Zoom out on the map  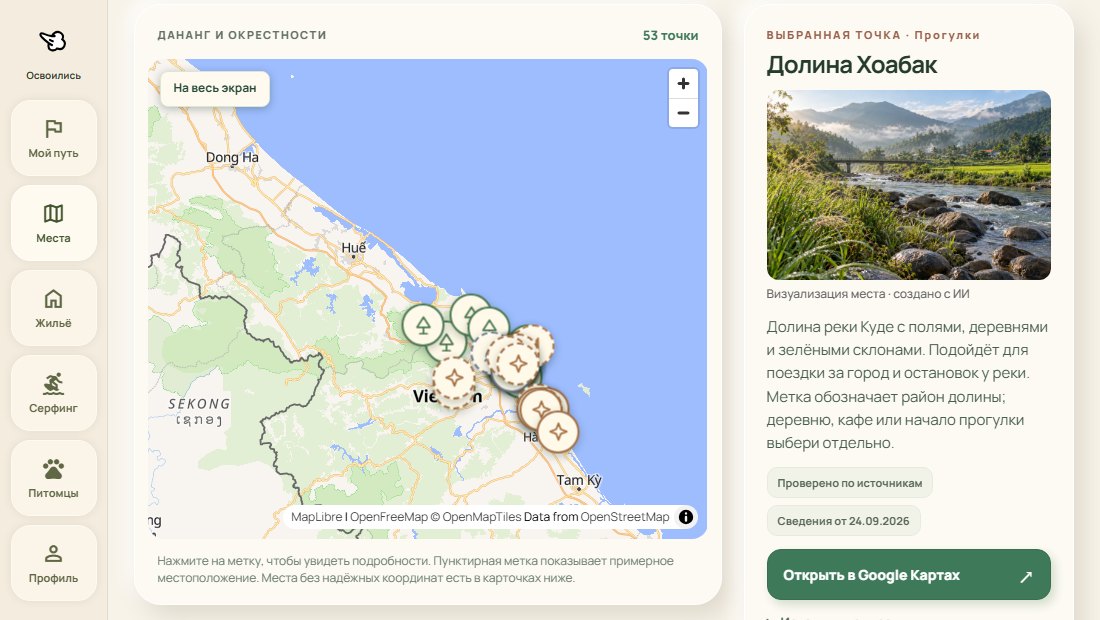click(683, 113)
